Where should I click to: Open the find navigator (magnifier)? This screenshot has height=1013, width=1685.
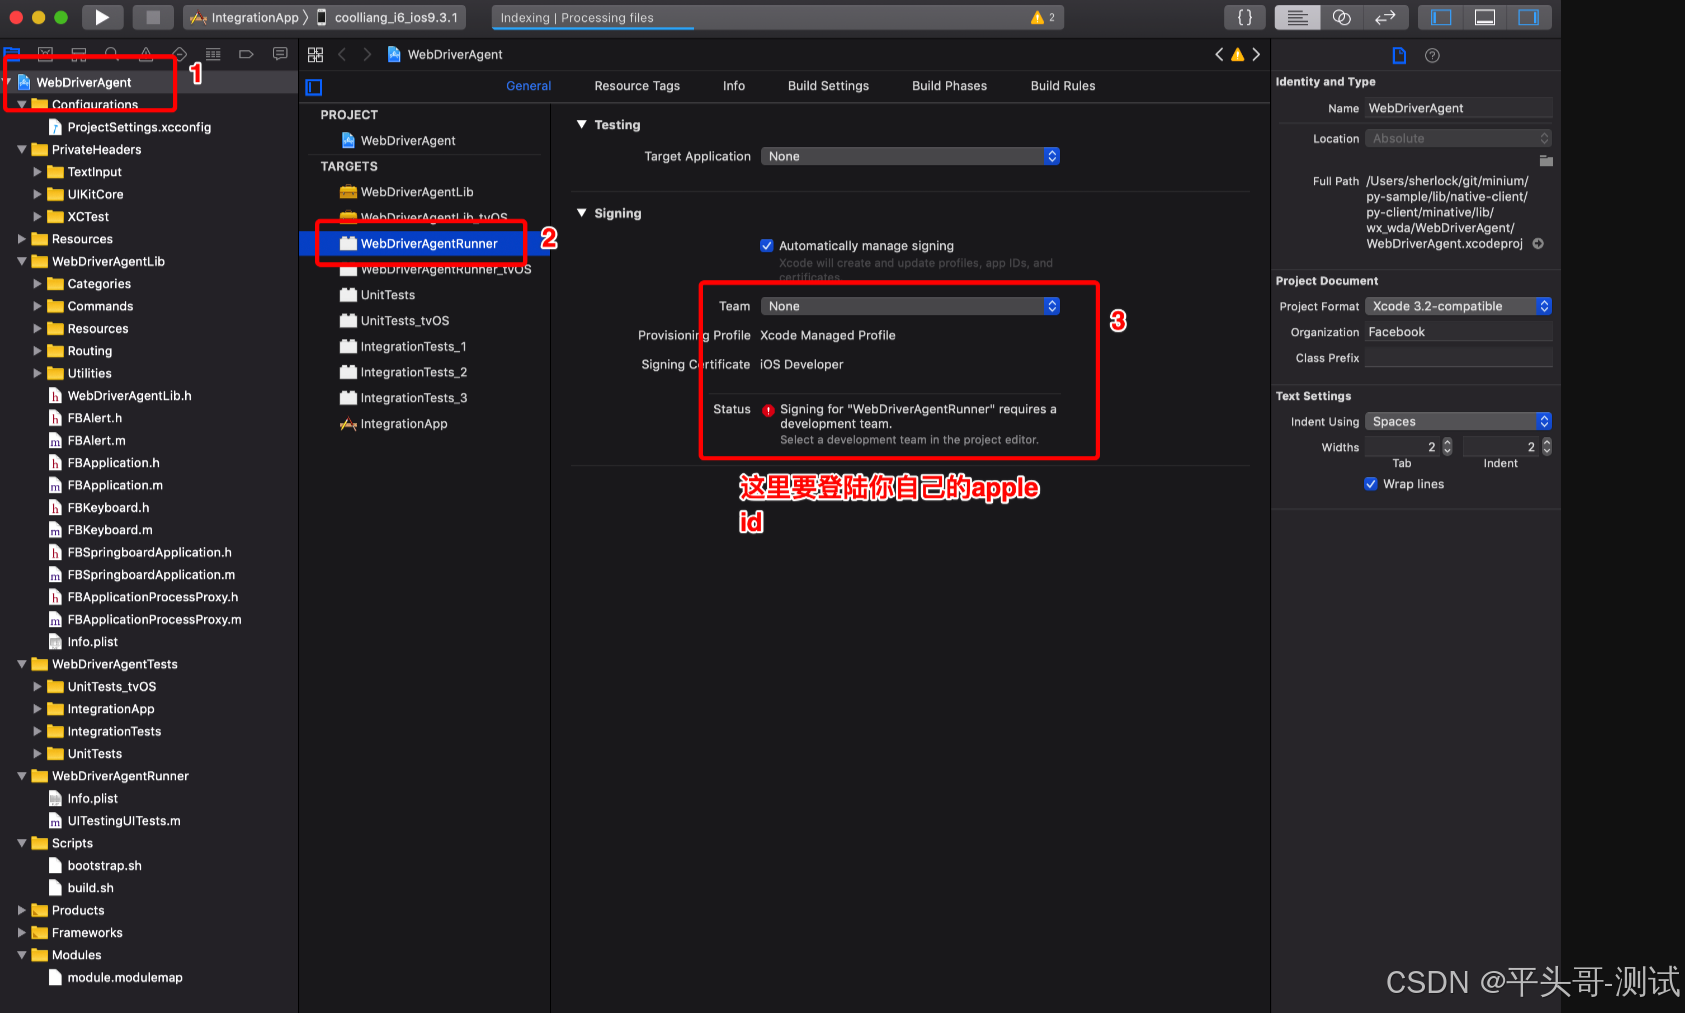click(x=112, y=54)
